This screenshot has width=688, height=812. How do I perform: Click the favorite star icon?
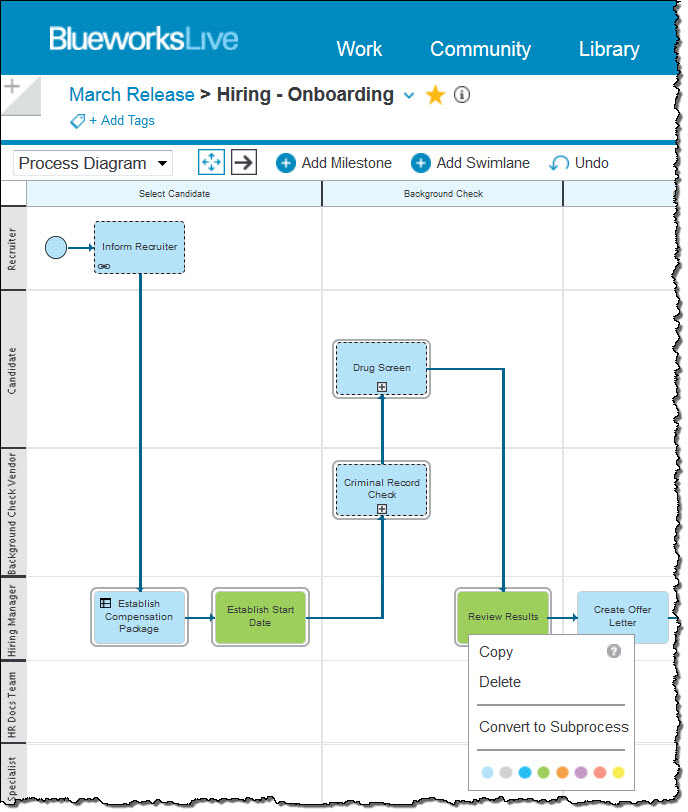tap(435, 95)
